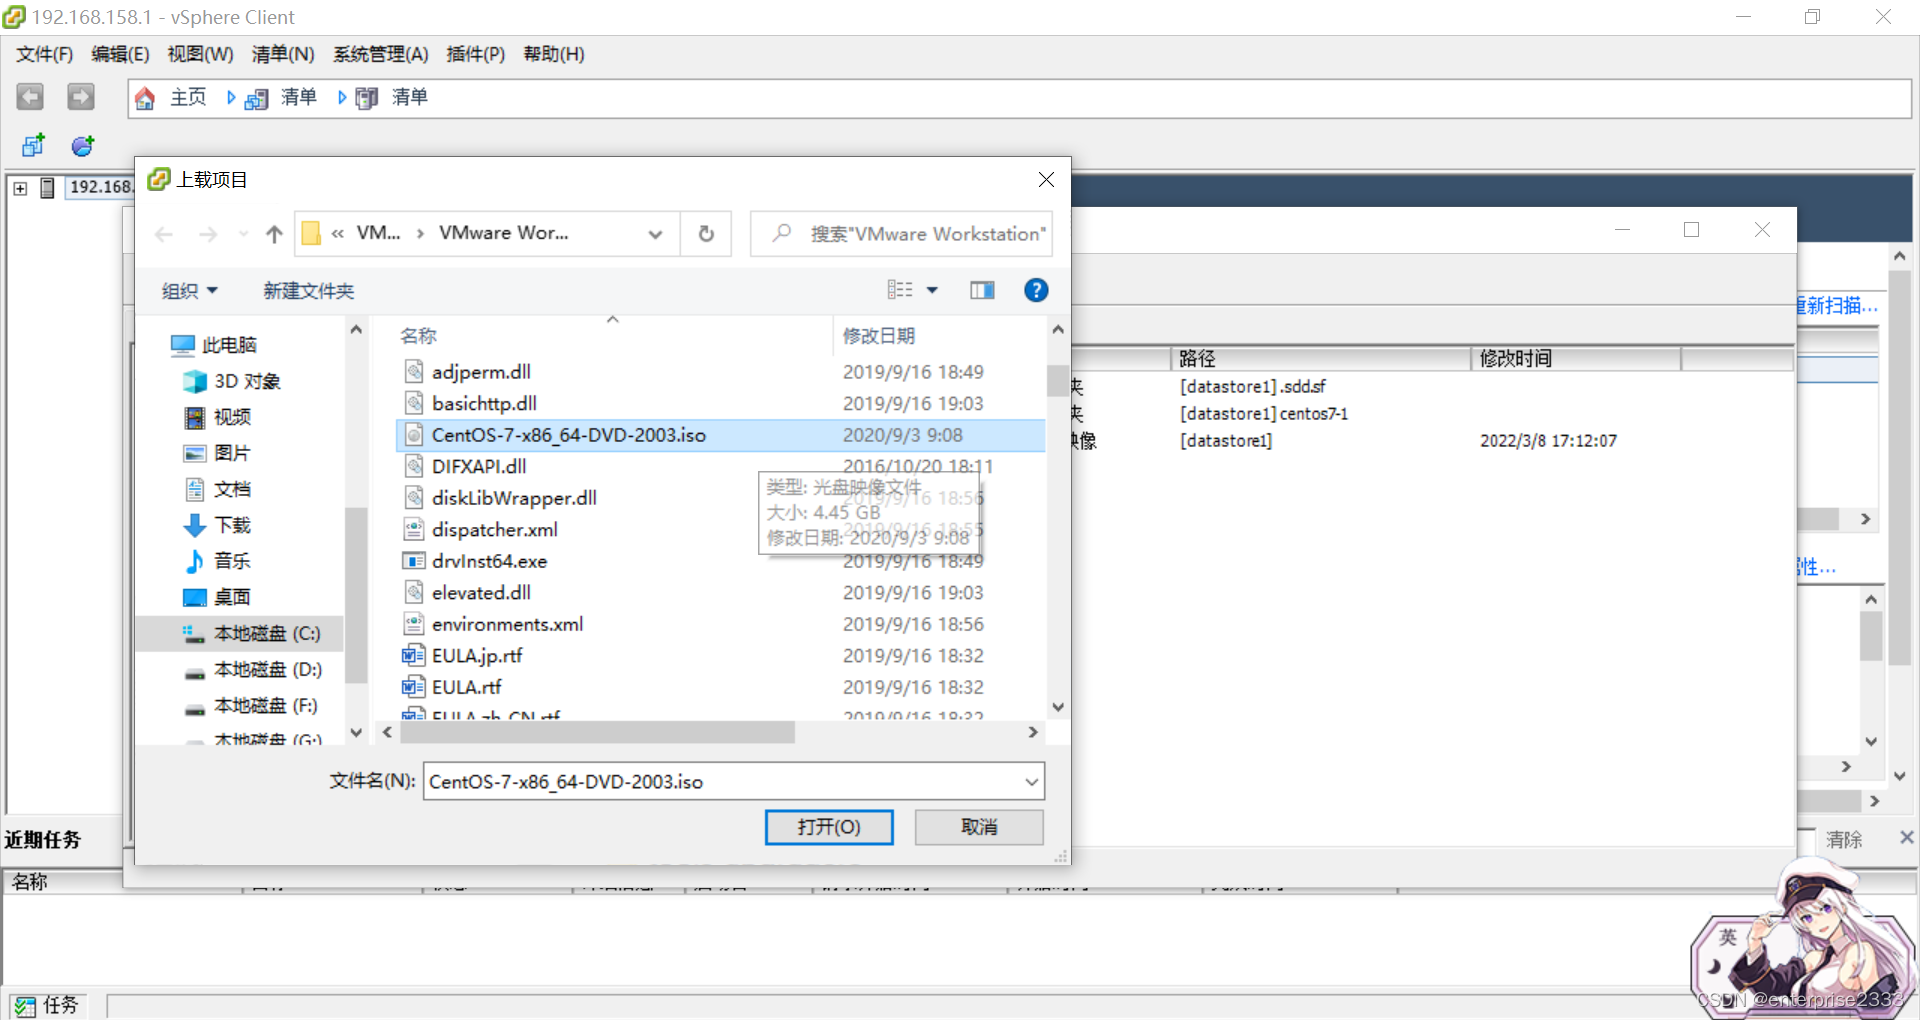Viewport: 1920px width, 1020px height.
Task: Open the 组织 dropdown menu
Action: coord(190,291)
